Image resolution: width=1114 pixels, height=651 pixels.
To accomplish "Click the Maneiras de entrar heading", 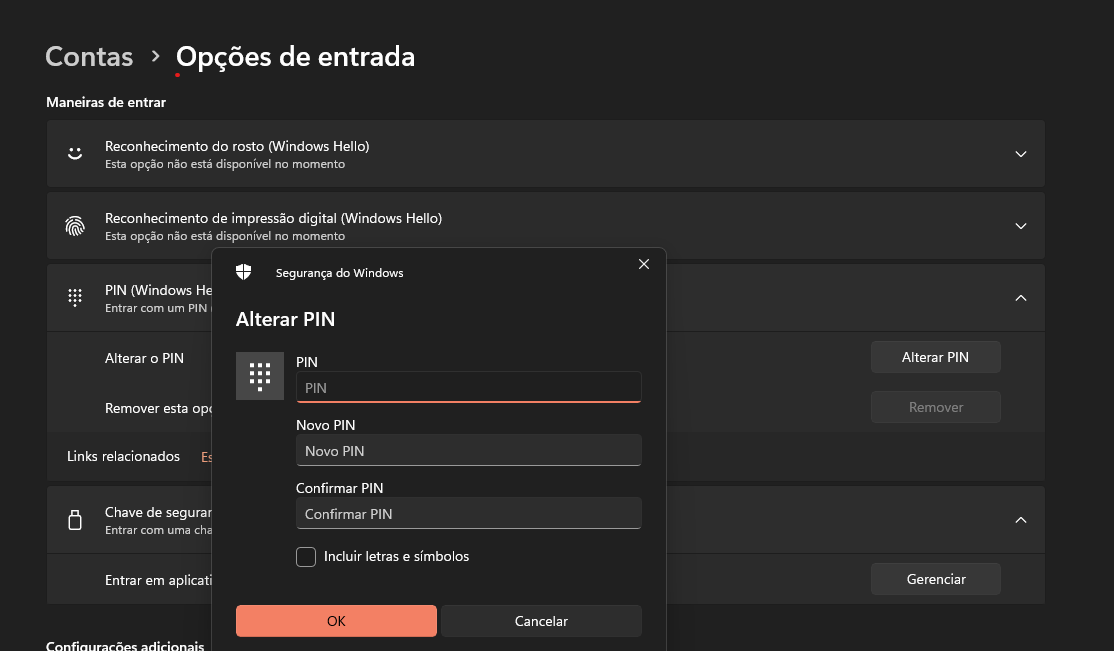I will point(106,102).
